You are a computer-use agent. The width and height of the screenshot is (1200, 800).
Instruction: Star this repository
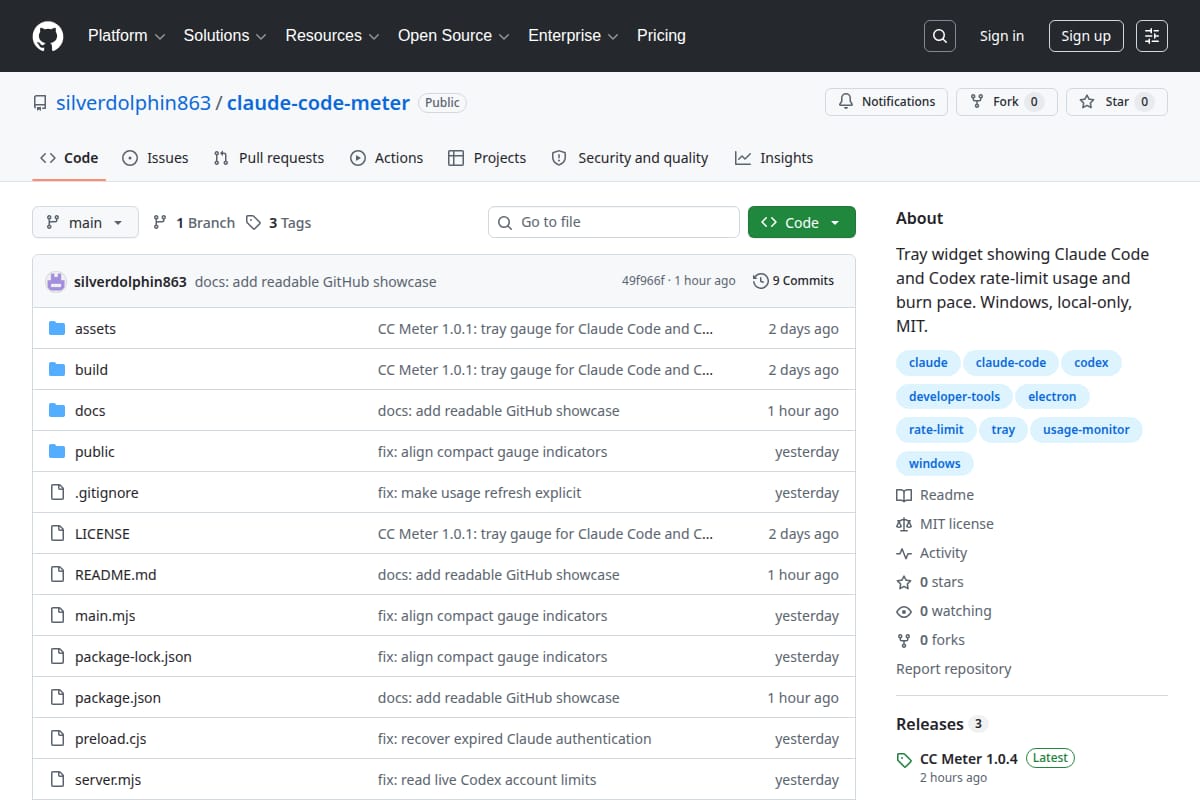tap(1117, 102)
